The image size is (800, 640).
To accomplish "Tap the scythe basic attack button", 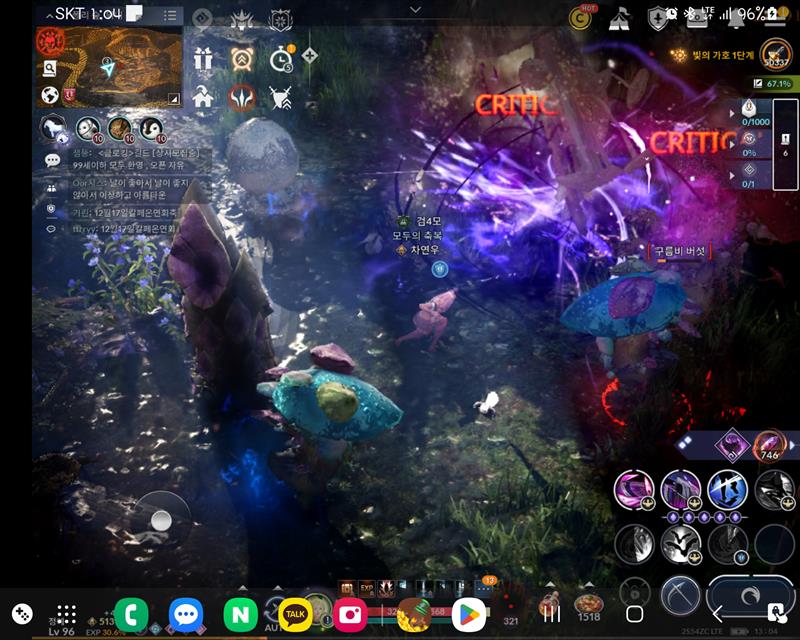I will point(680,596).
